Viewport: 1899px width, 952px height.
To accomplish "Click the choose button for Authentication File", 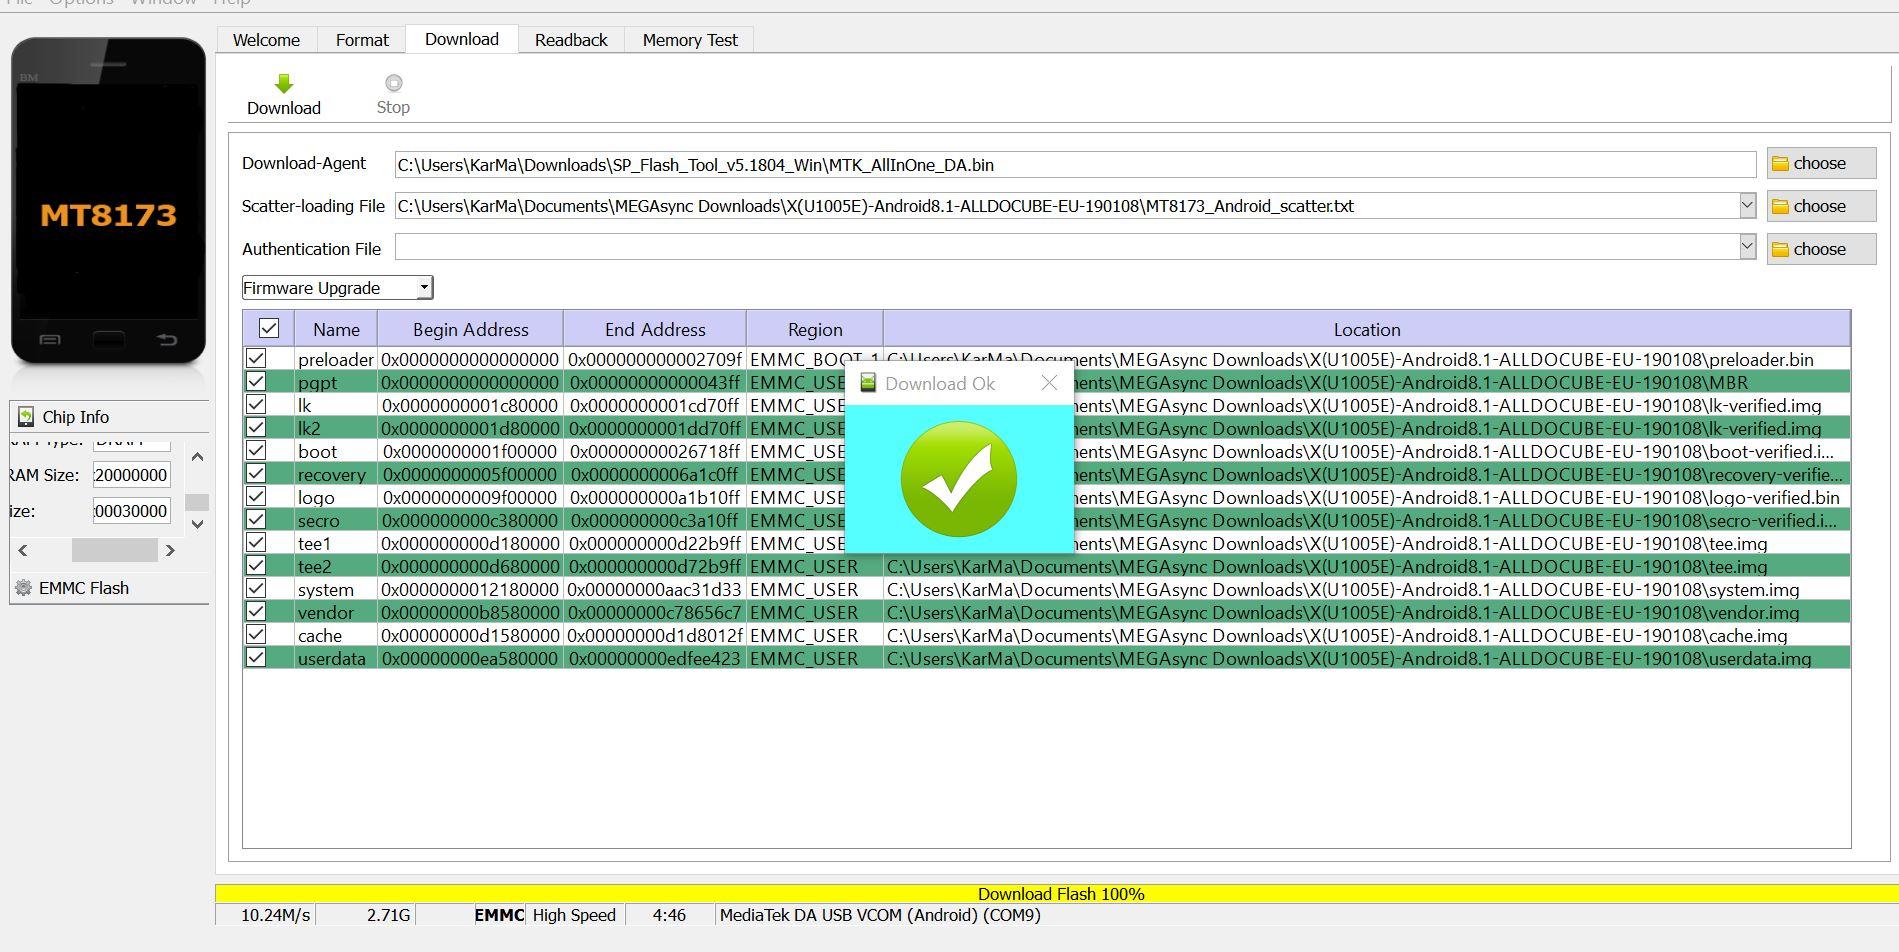I will click(1821, 248).
